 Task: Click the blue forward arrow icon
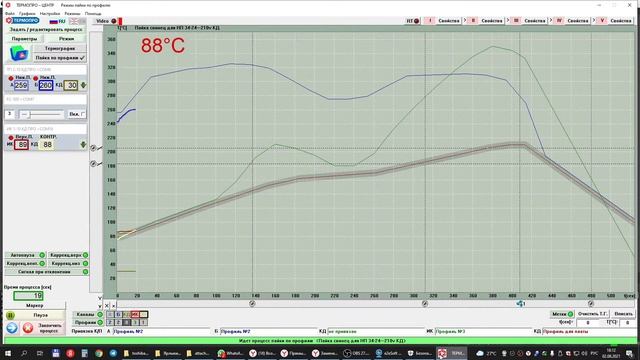coord(12,328)
